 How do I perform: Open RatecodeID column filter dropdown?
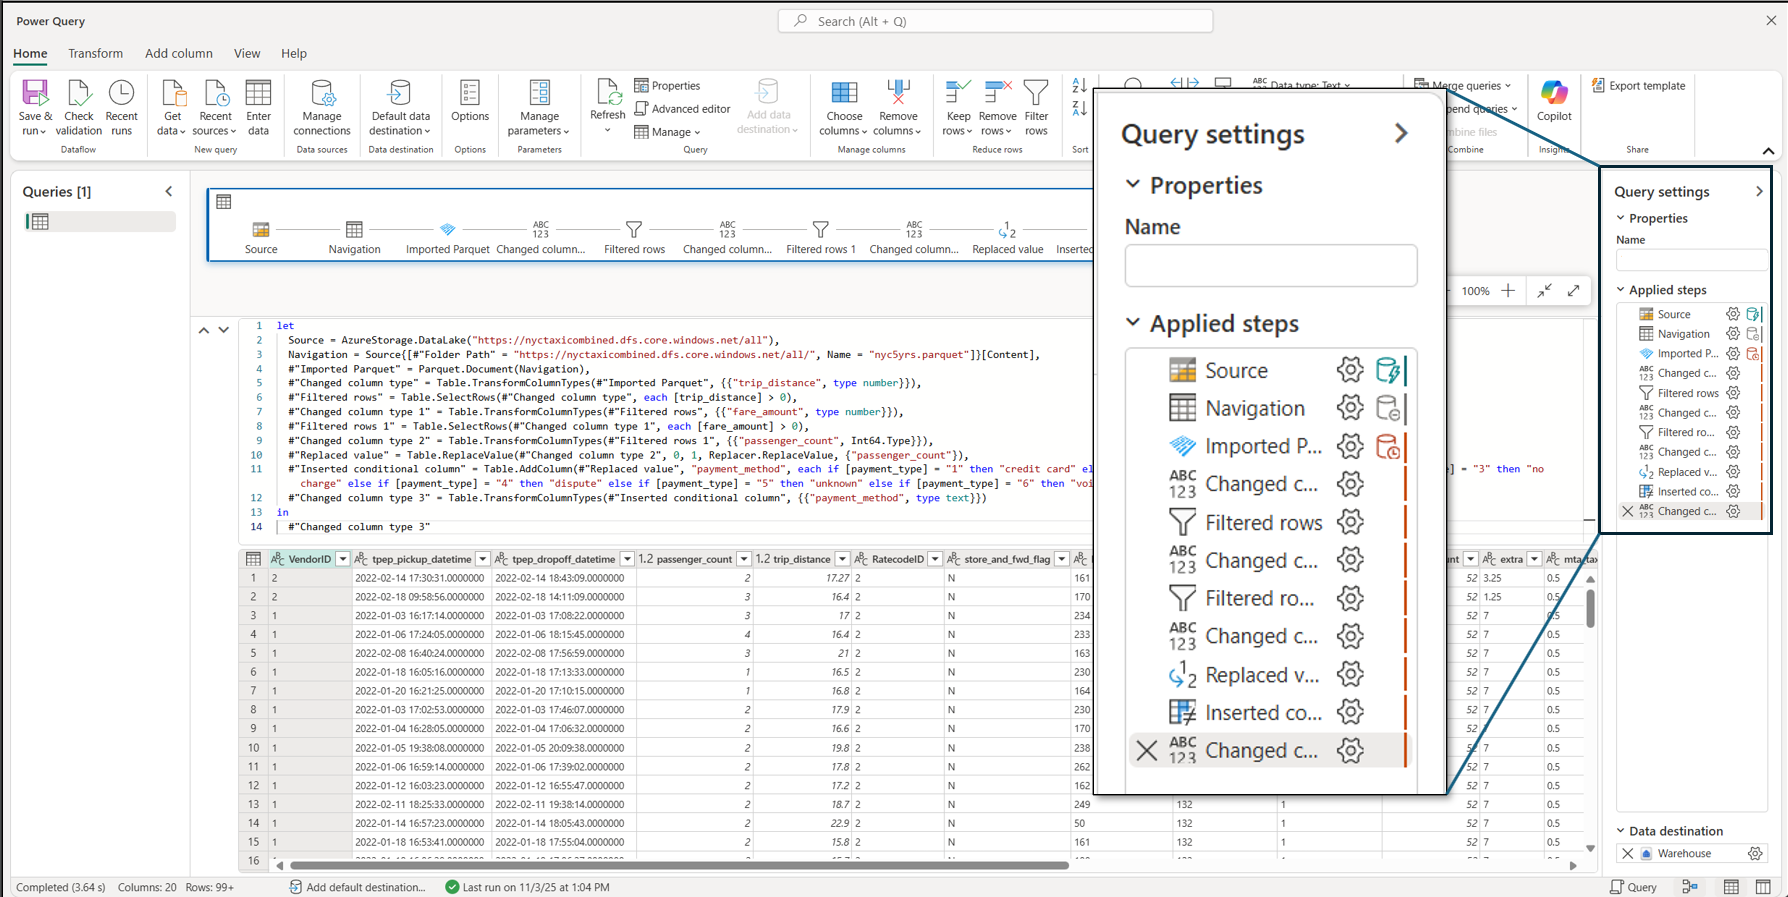point(935,559)
